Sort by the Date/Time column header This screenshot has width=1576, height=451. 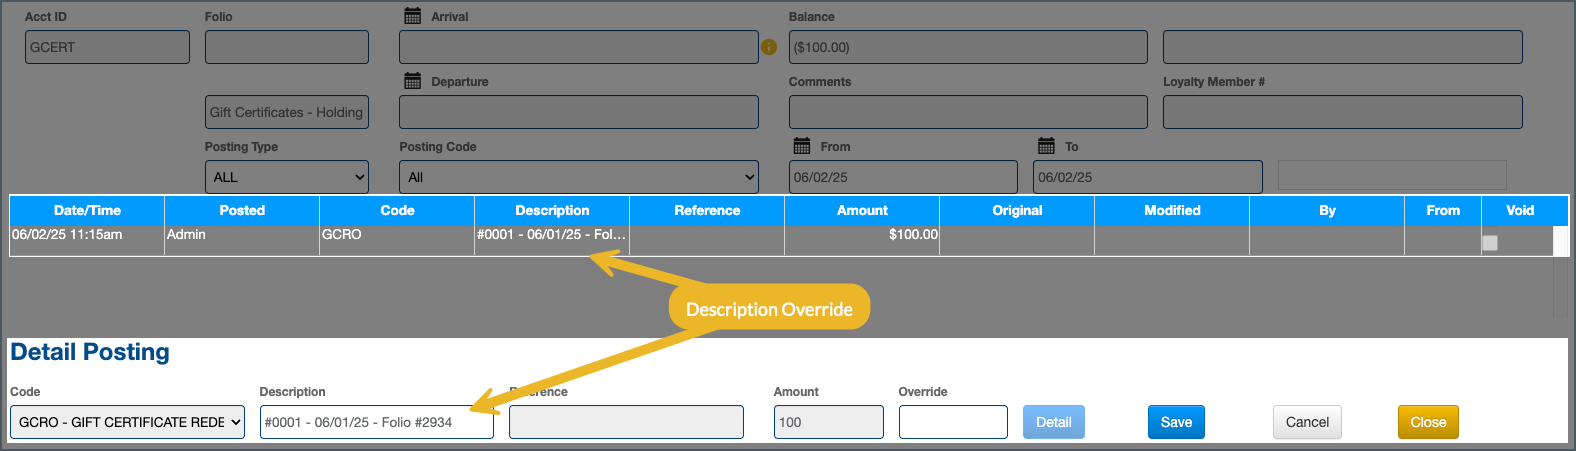tap(87, 210)
